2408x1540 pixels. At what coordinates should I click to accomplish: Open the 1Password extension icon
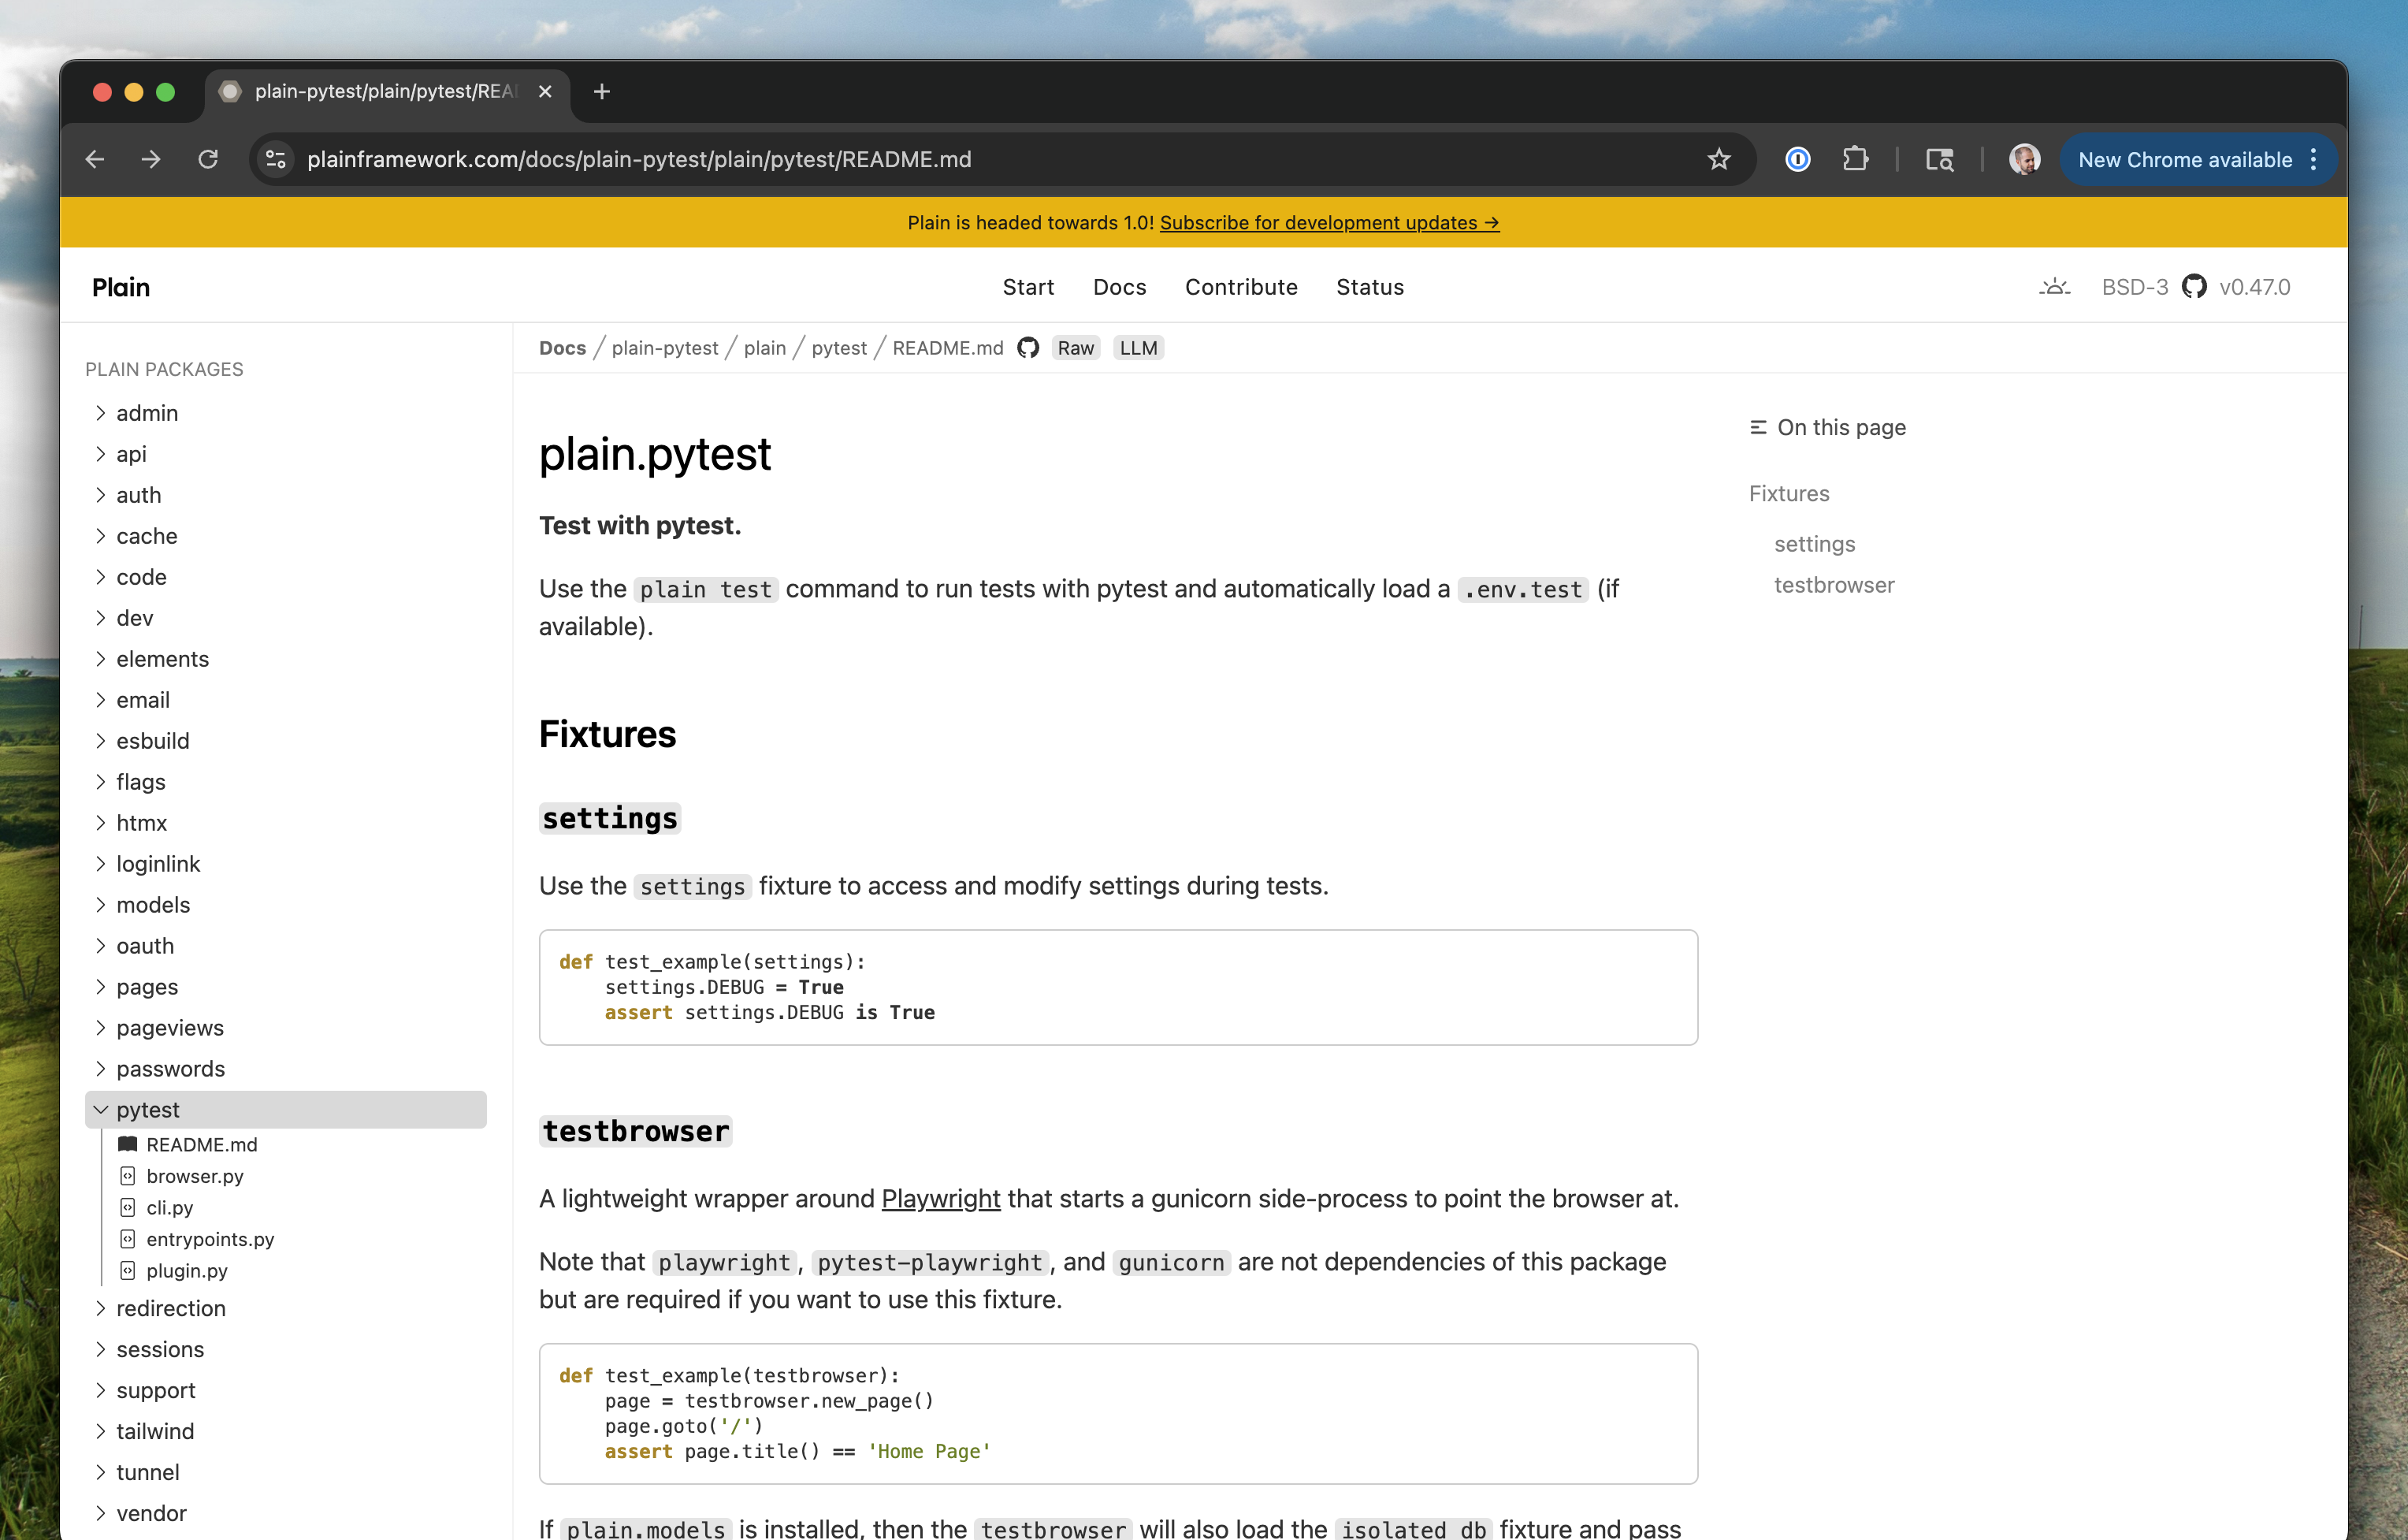pyautogui.click(x=1797, y=160)
